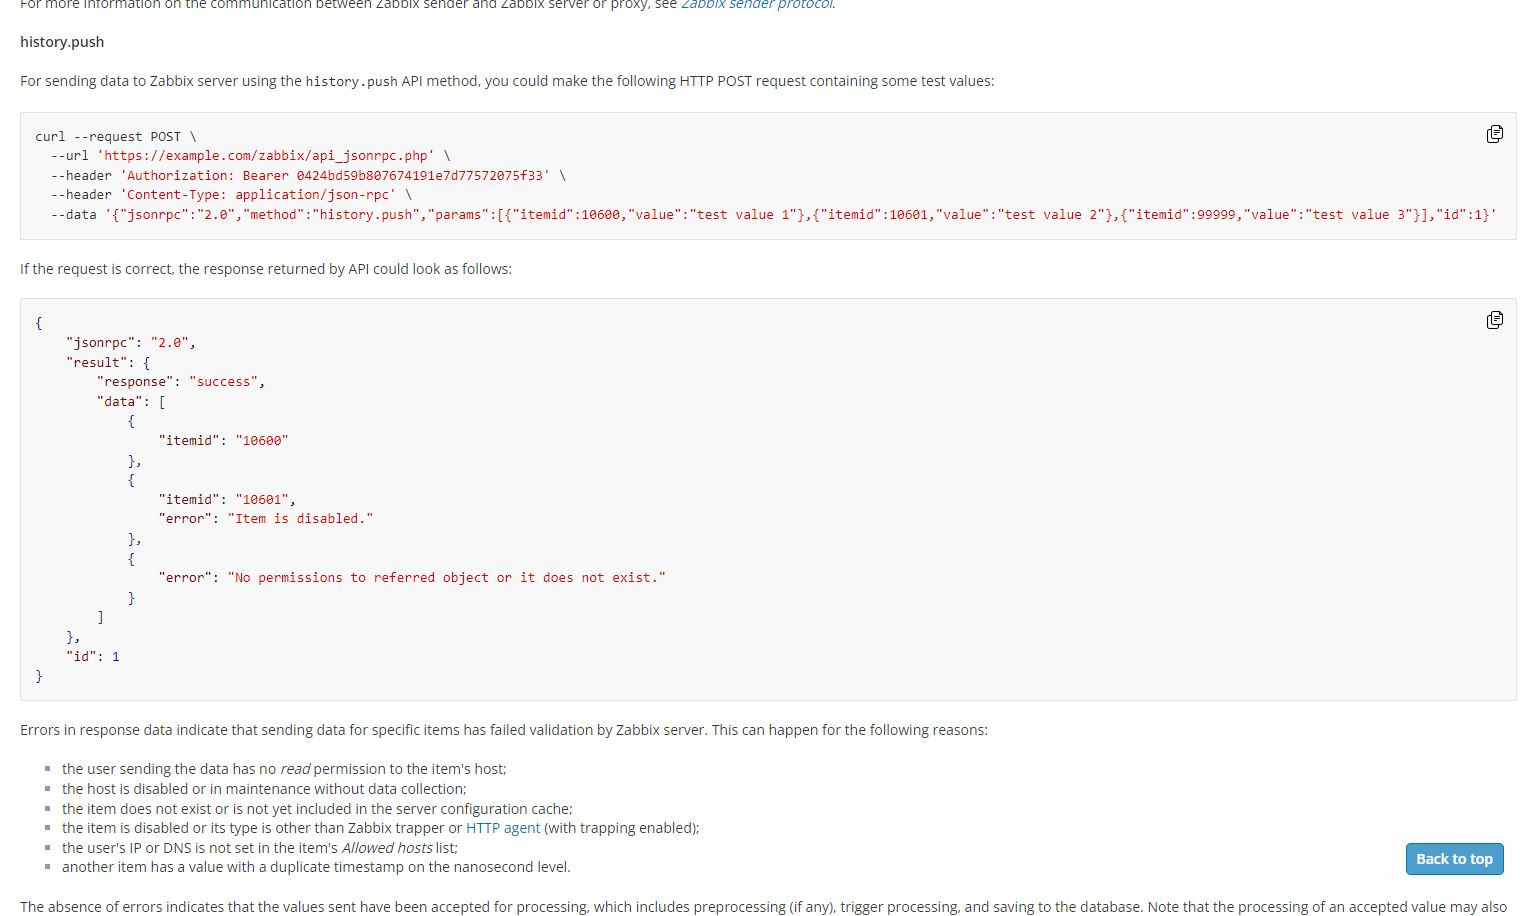Click the history.push section heading
This screenshot has width=1520, height=916.
[x=62, y=42]
